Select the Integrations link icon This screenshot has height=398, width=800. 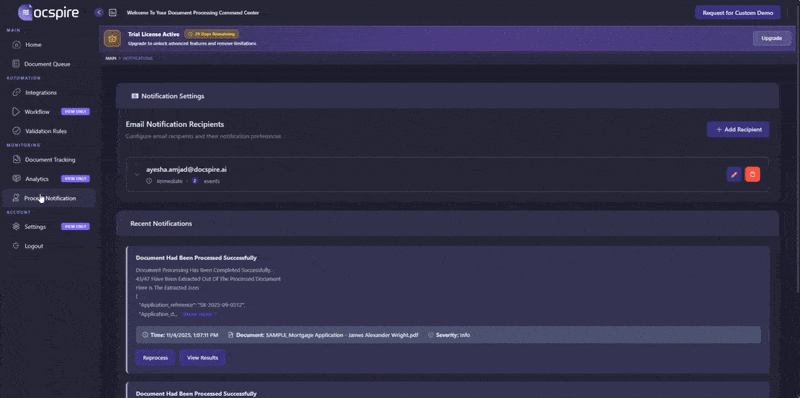(x=16, y=93)
